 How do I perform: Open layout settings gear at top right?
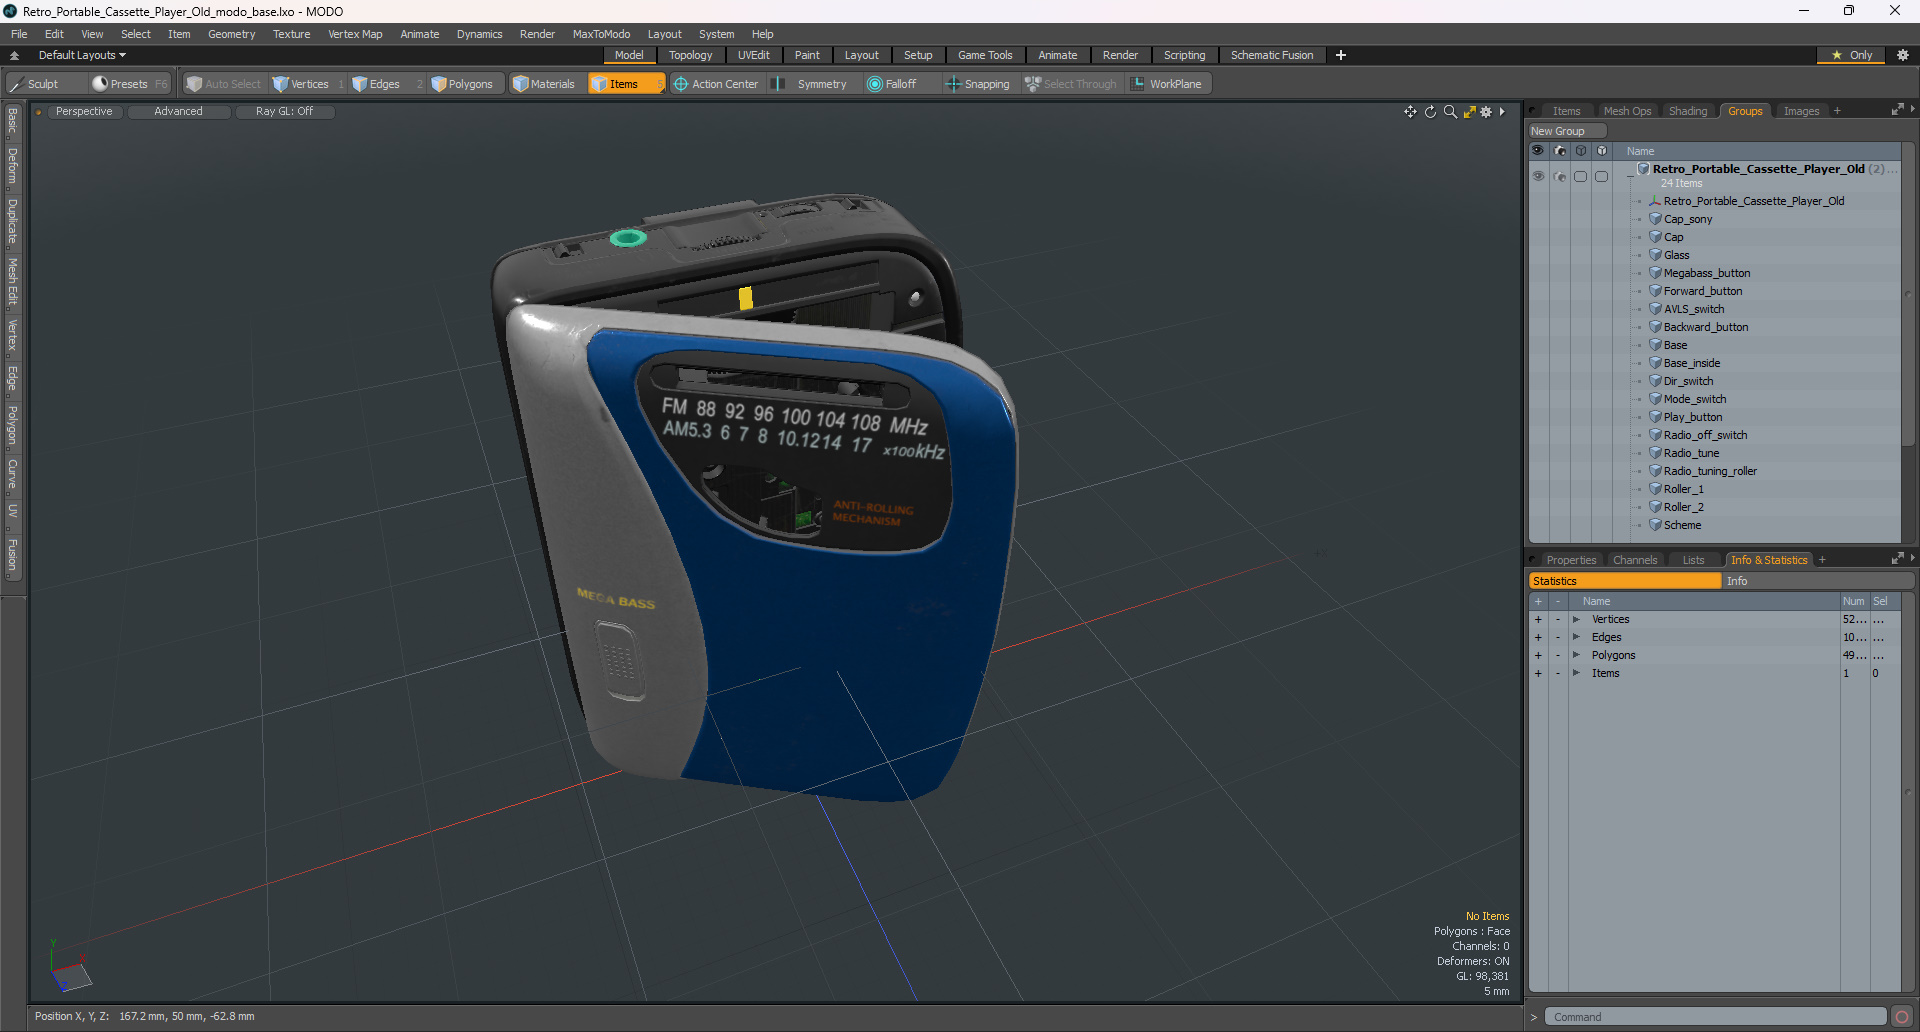[1903, 55]
